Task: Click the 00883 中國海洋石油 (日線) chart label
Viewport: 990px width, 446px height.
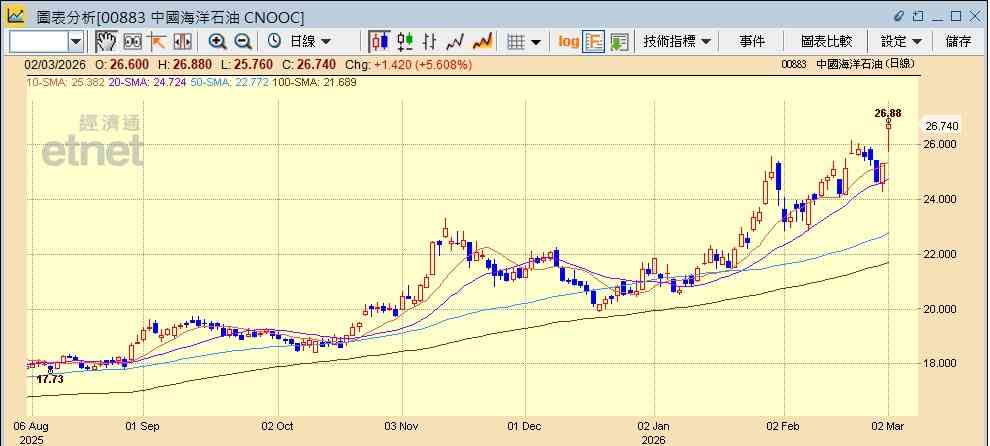Action: coord(847,64)
